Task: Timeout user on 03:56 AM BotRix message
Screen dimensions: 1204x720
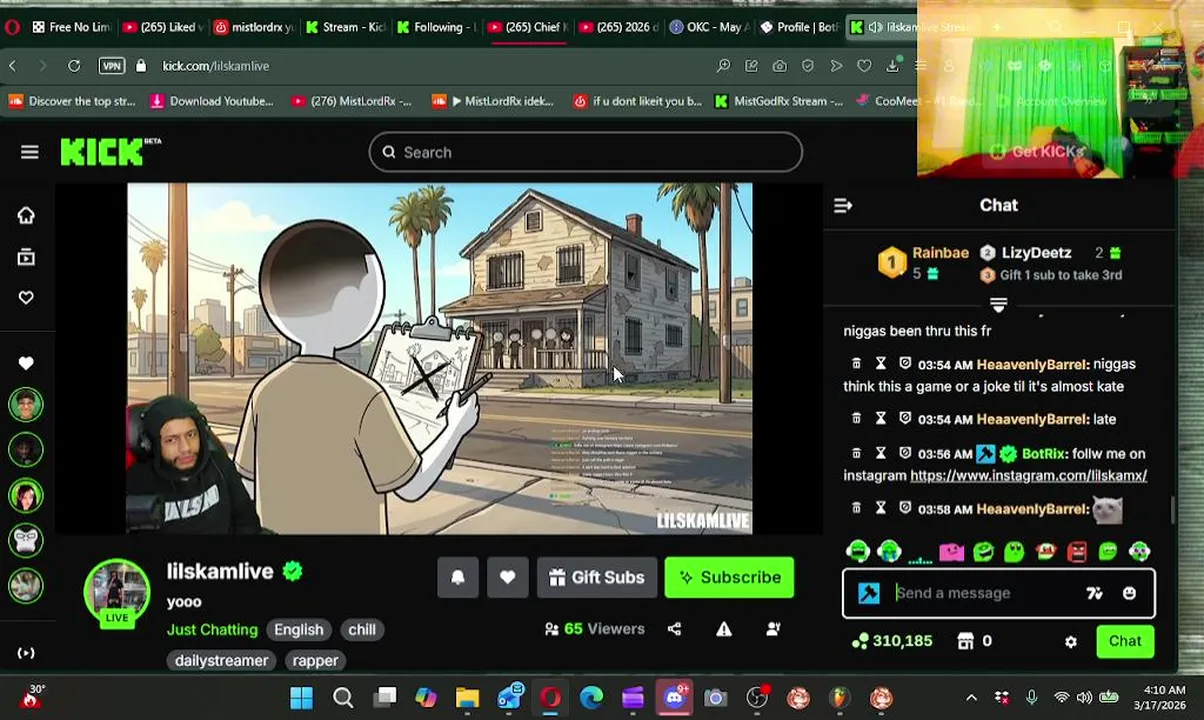Action: [x=881, y=454]
